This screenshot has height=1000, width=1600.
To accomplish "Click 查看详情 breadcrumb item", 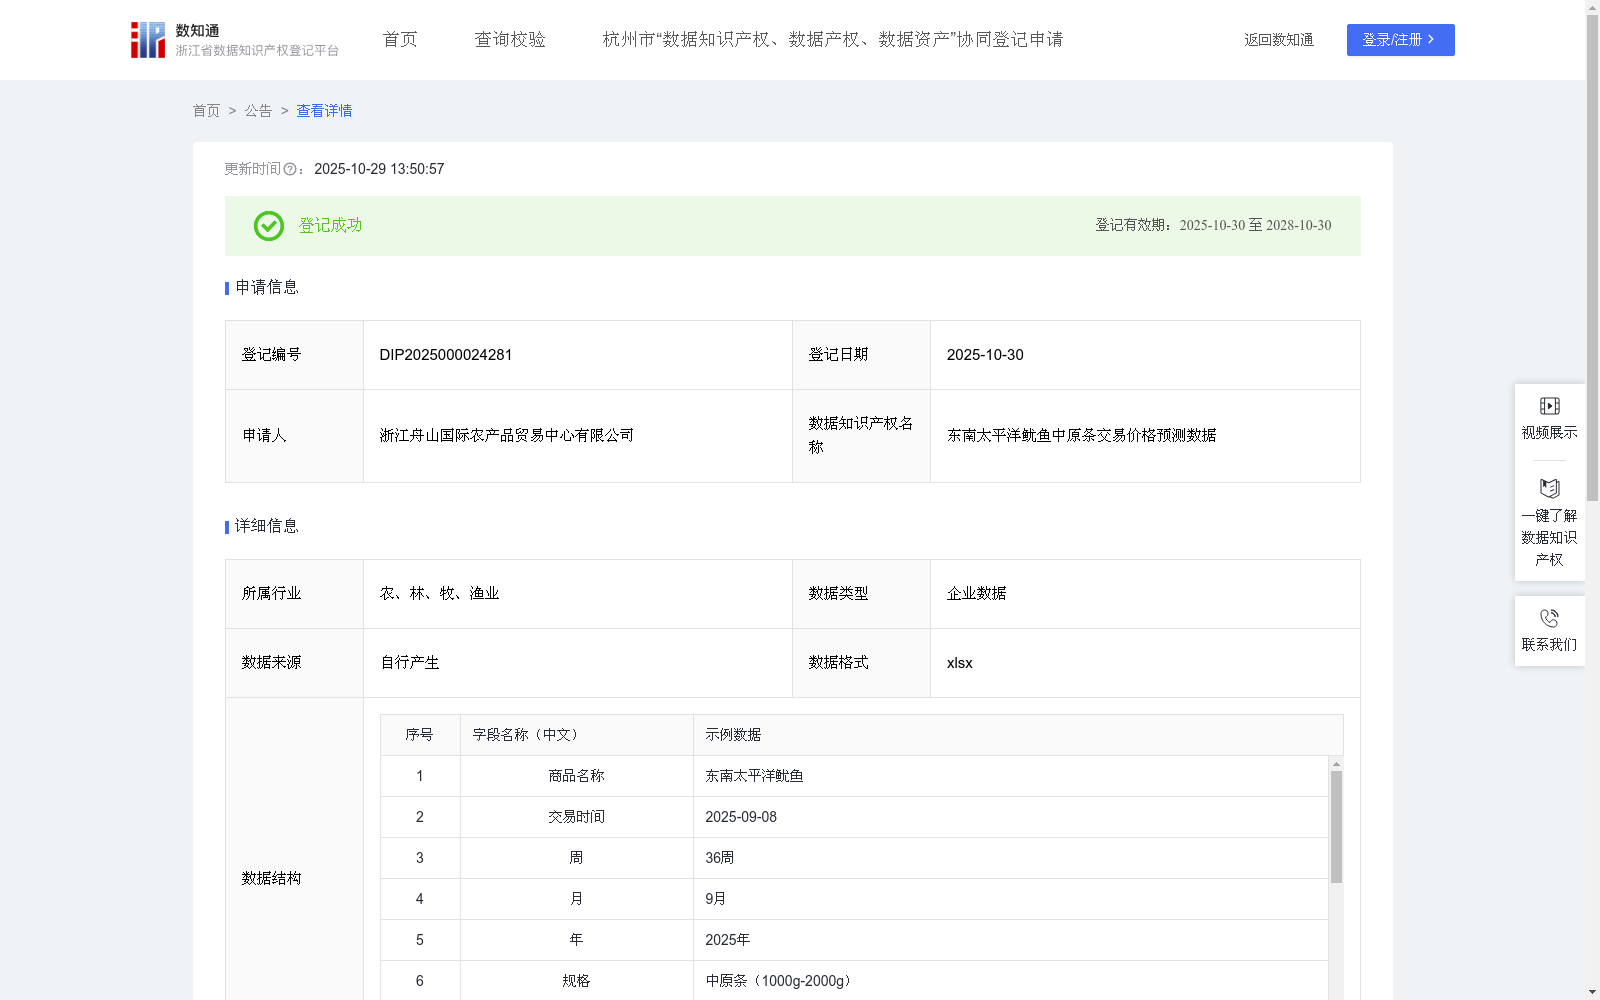I will 324,111.
